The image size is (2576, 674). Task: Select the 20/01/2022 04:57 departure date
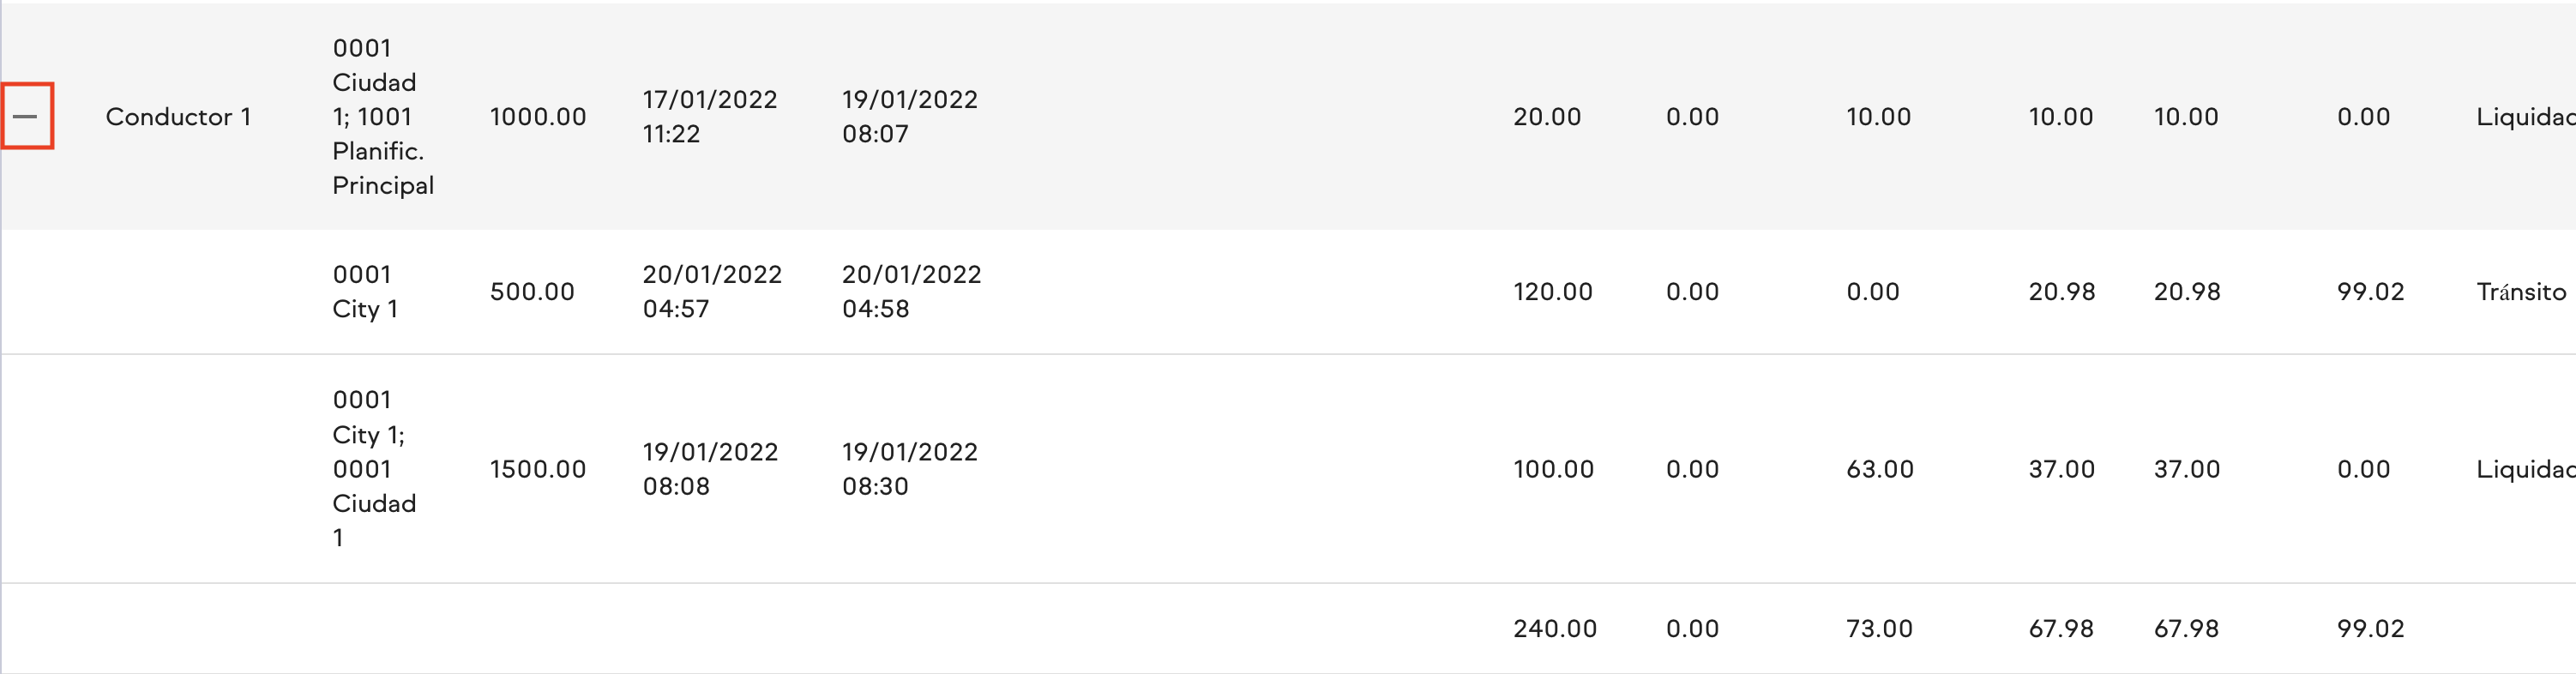[713, 291]
